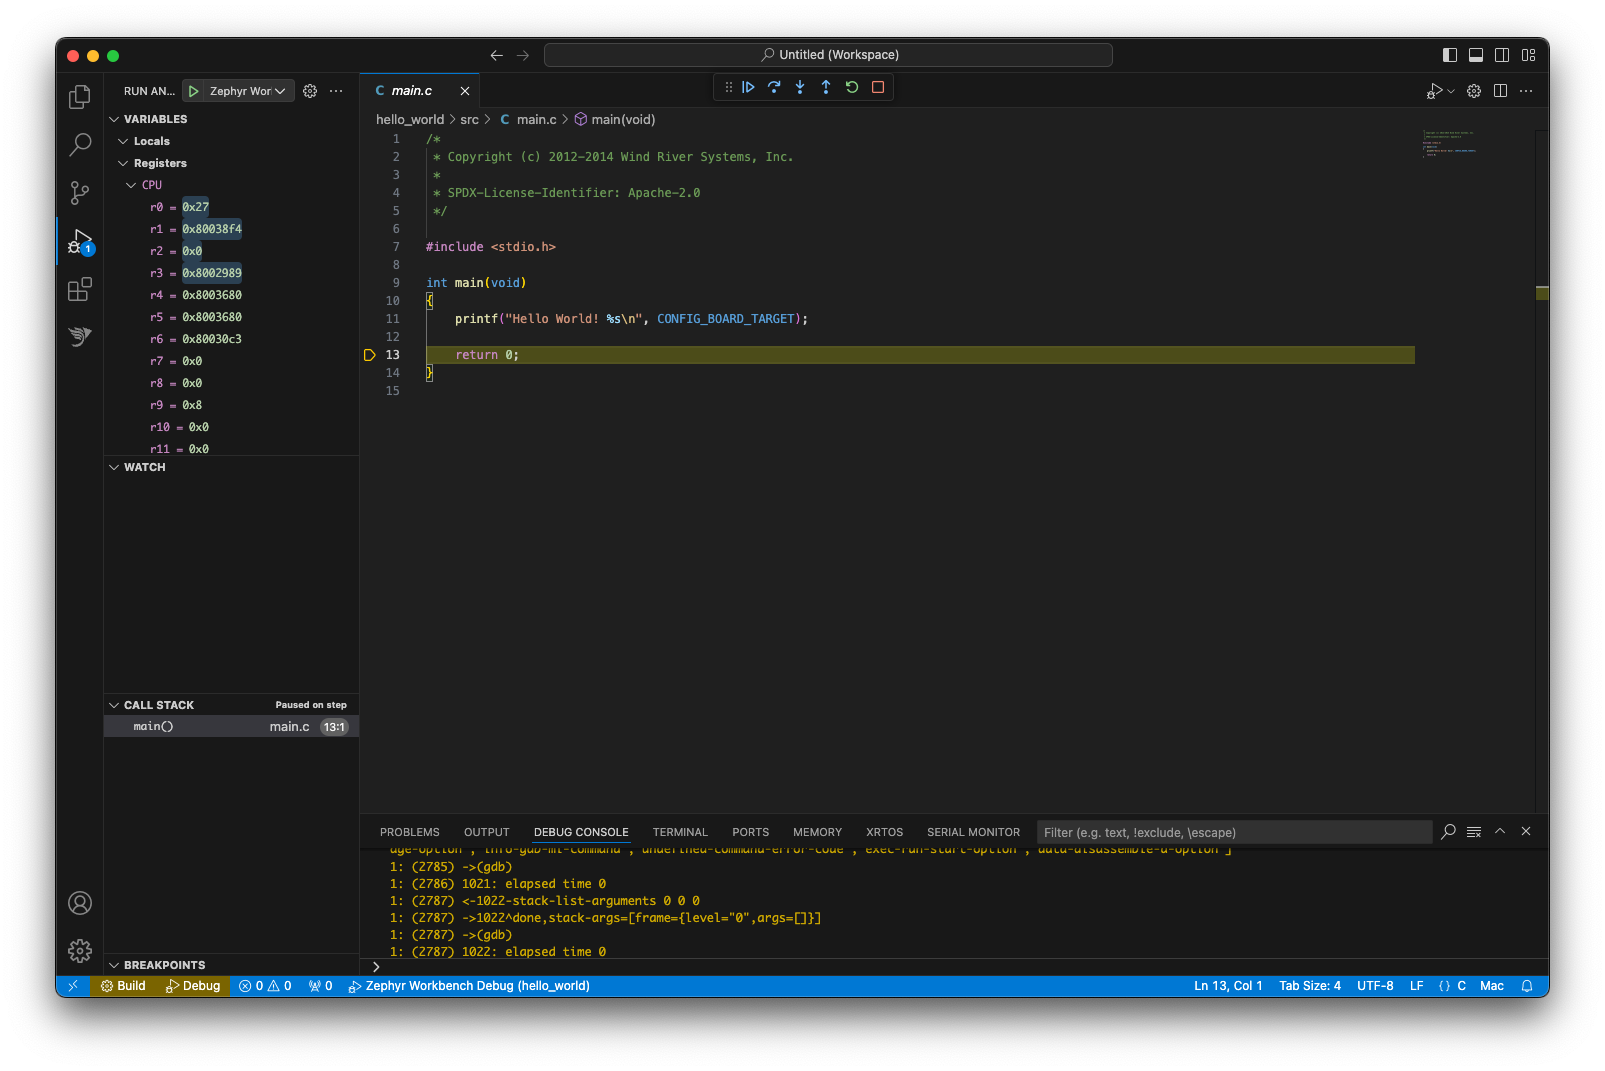Click the Continue debug icon
Screen dimensions: 1605x1071
tap(748, 87)
